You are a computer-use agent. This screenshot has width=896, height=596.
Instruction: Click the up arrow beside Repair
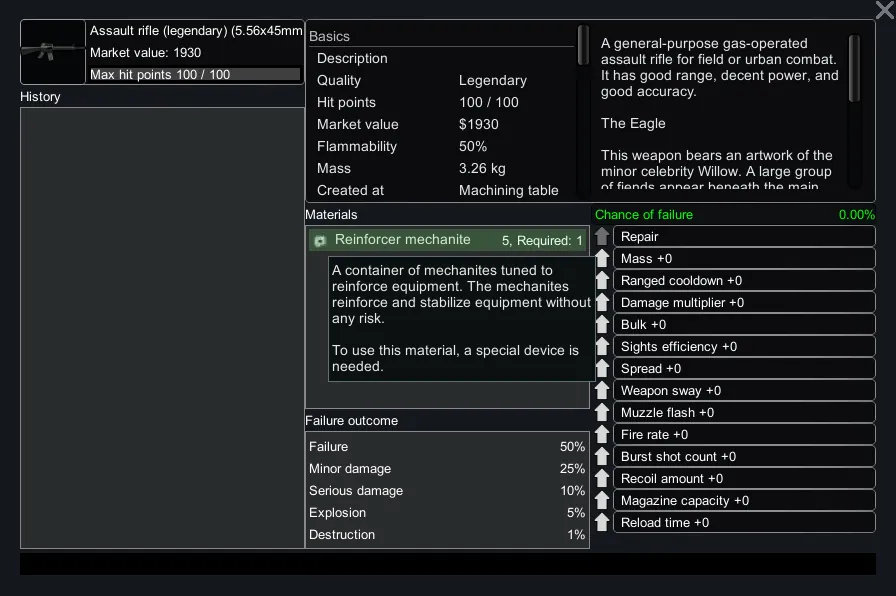coord(602,237)
